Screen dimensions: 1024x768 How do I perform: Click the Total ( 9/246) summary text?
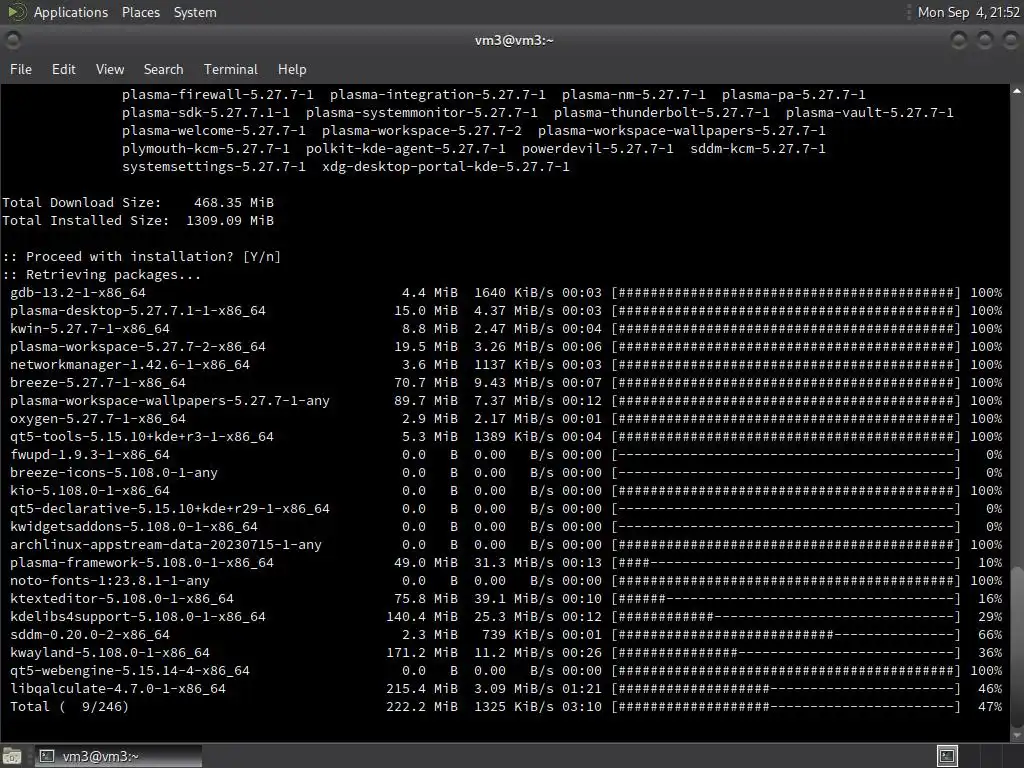coord(69,707)
